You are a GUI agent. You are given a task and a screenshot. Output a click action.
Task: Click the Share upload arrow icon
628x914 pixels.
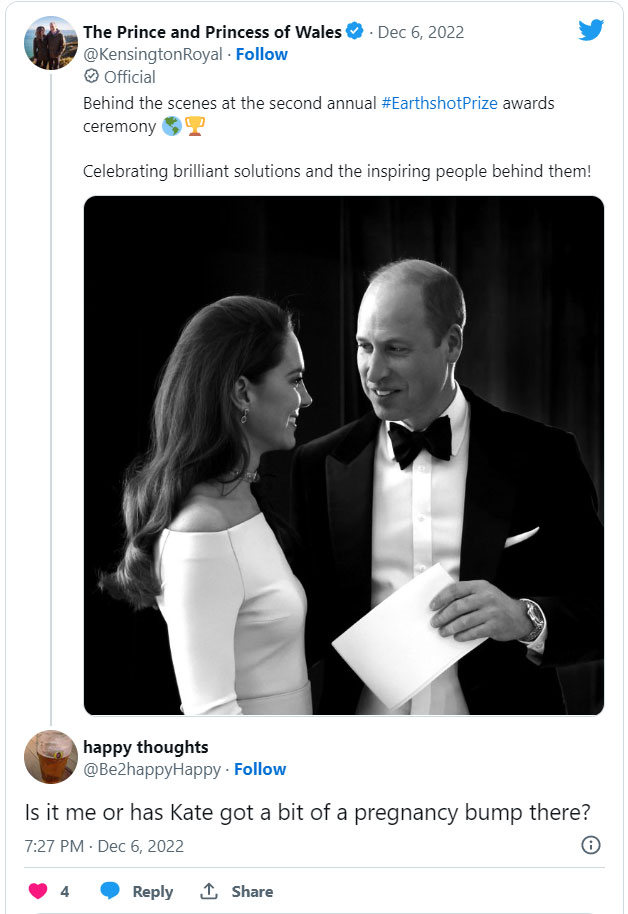(209, 891)
